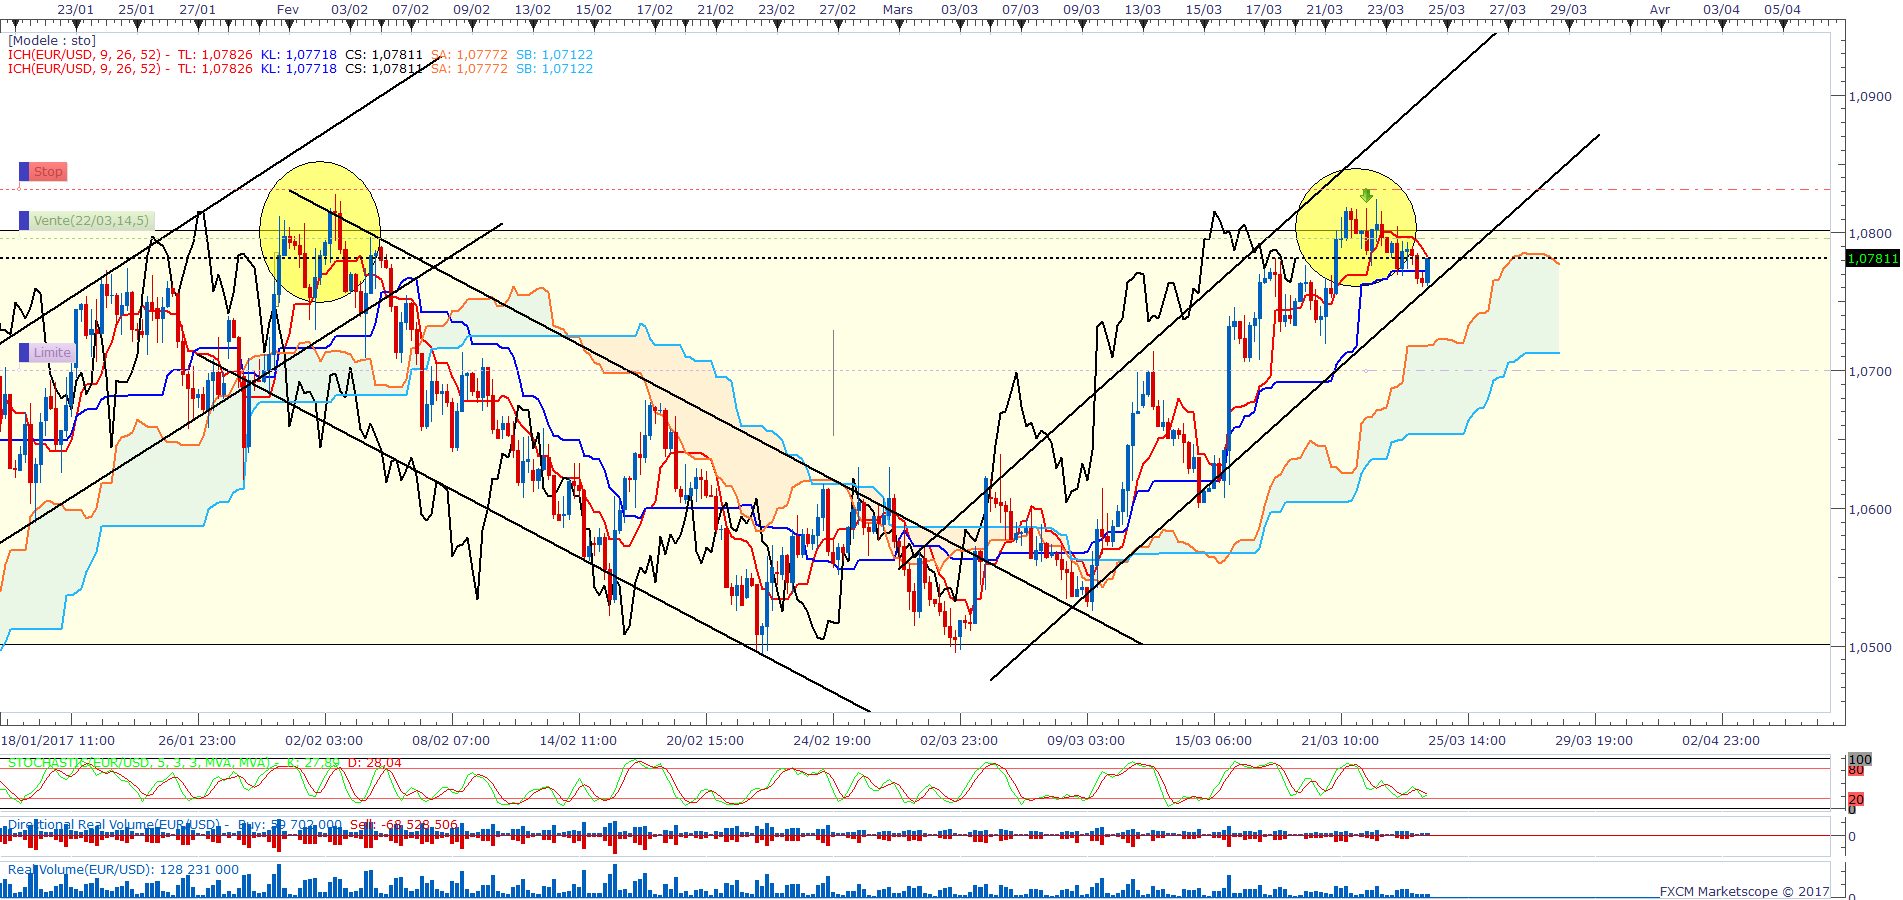1903x900 pixels.
Task: Click the Sell: -68 528 506 volume value
Action: tap(404, 825)
